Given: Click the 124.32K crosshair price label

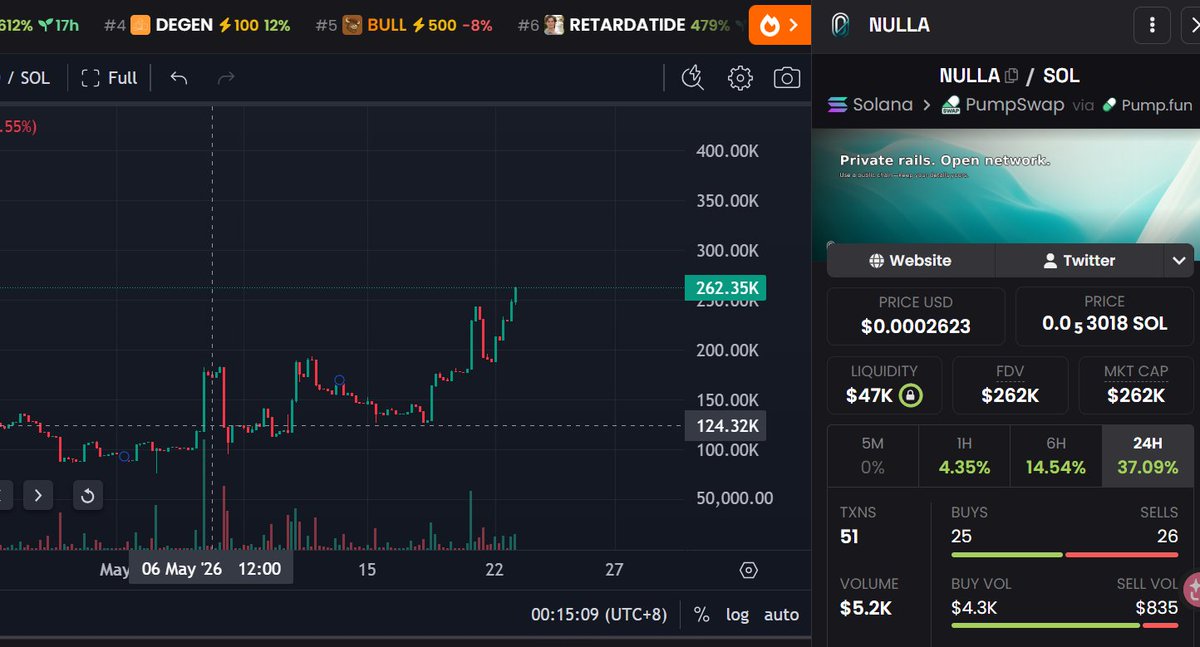Looking at the screenshot, I should tap(724, 426).
